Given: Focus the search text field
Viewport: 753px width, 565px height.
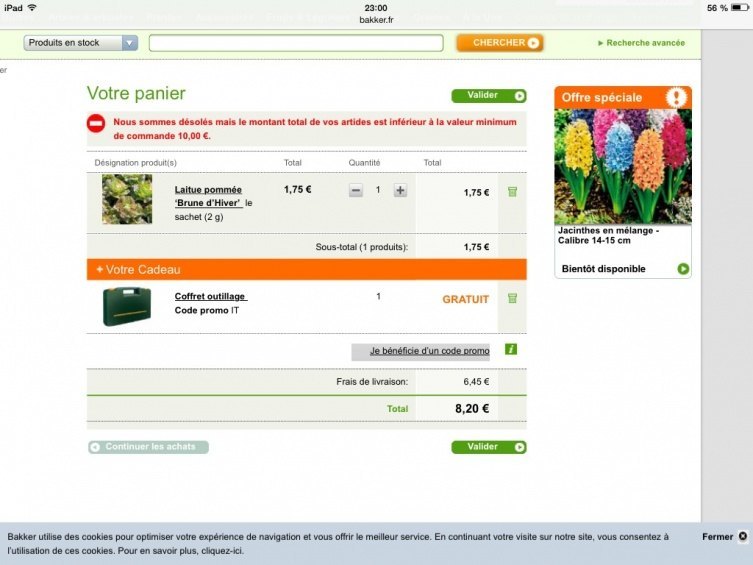Looking at the screenshot, I should [x=296, y=43].
